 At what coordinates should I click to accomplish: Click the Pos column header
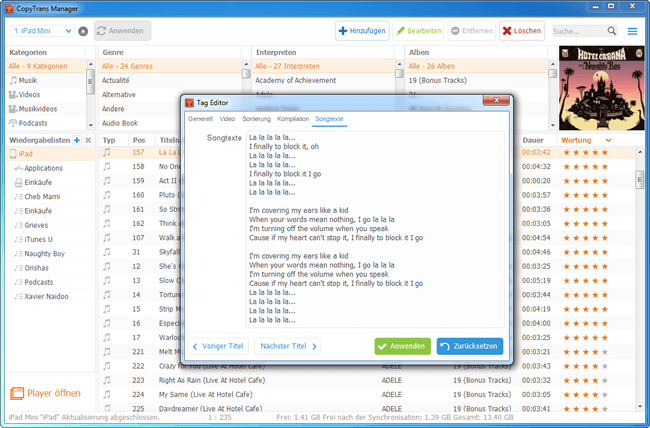point(141,141)
